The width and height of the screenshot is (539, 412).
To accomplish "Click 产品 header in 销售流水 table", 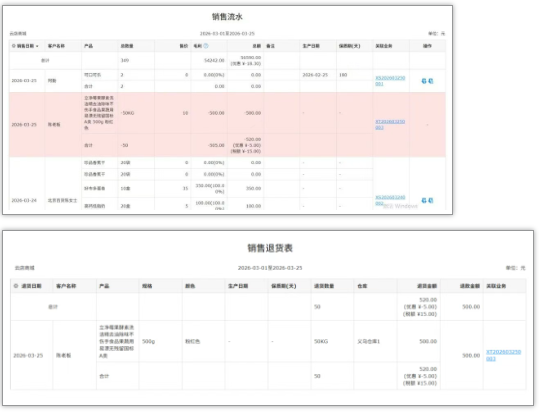I will click(x=88, y=46).
